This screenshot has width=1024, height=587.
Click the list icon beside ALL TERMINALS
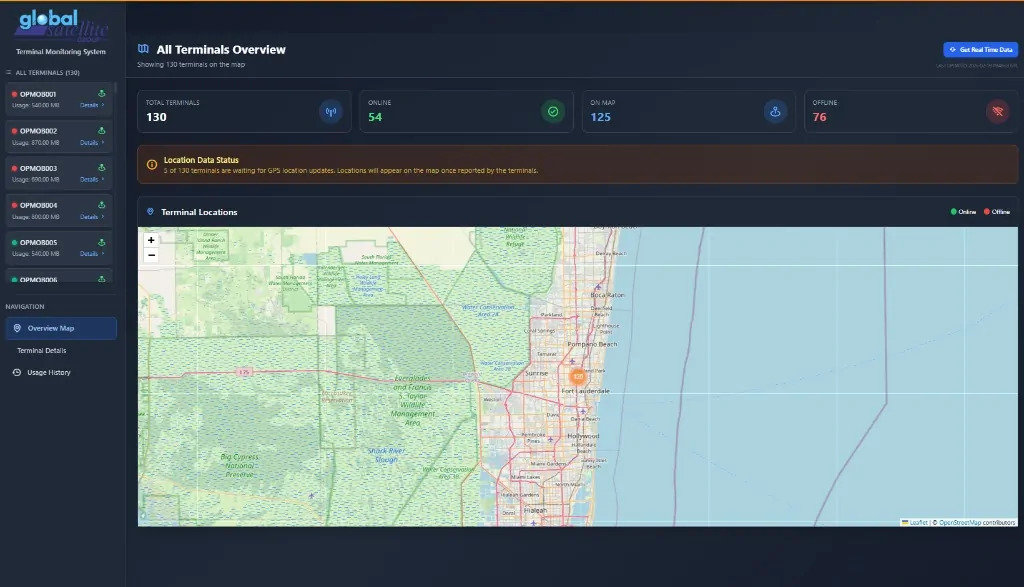[8, 72]
